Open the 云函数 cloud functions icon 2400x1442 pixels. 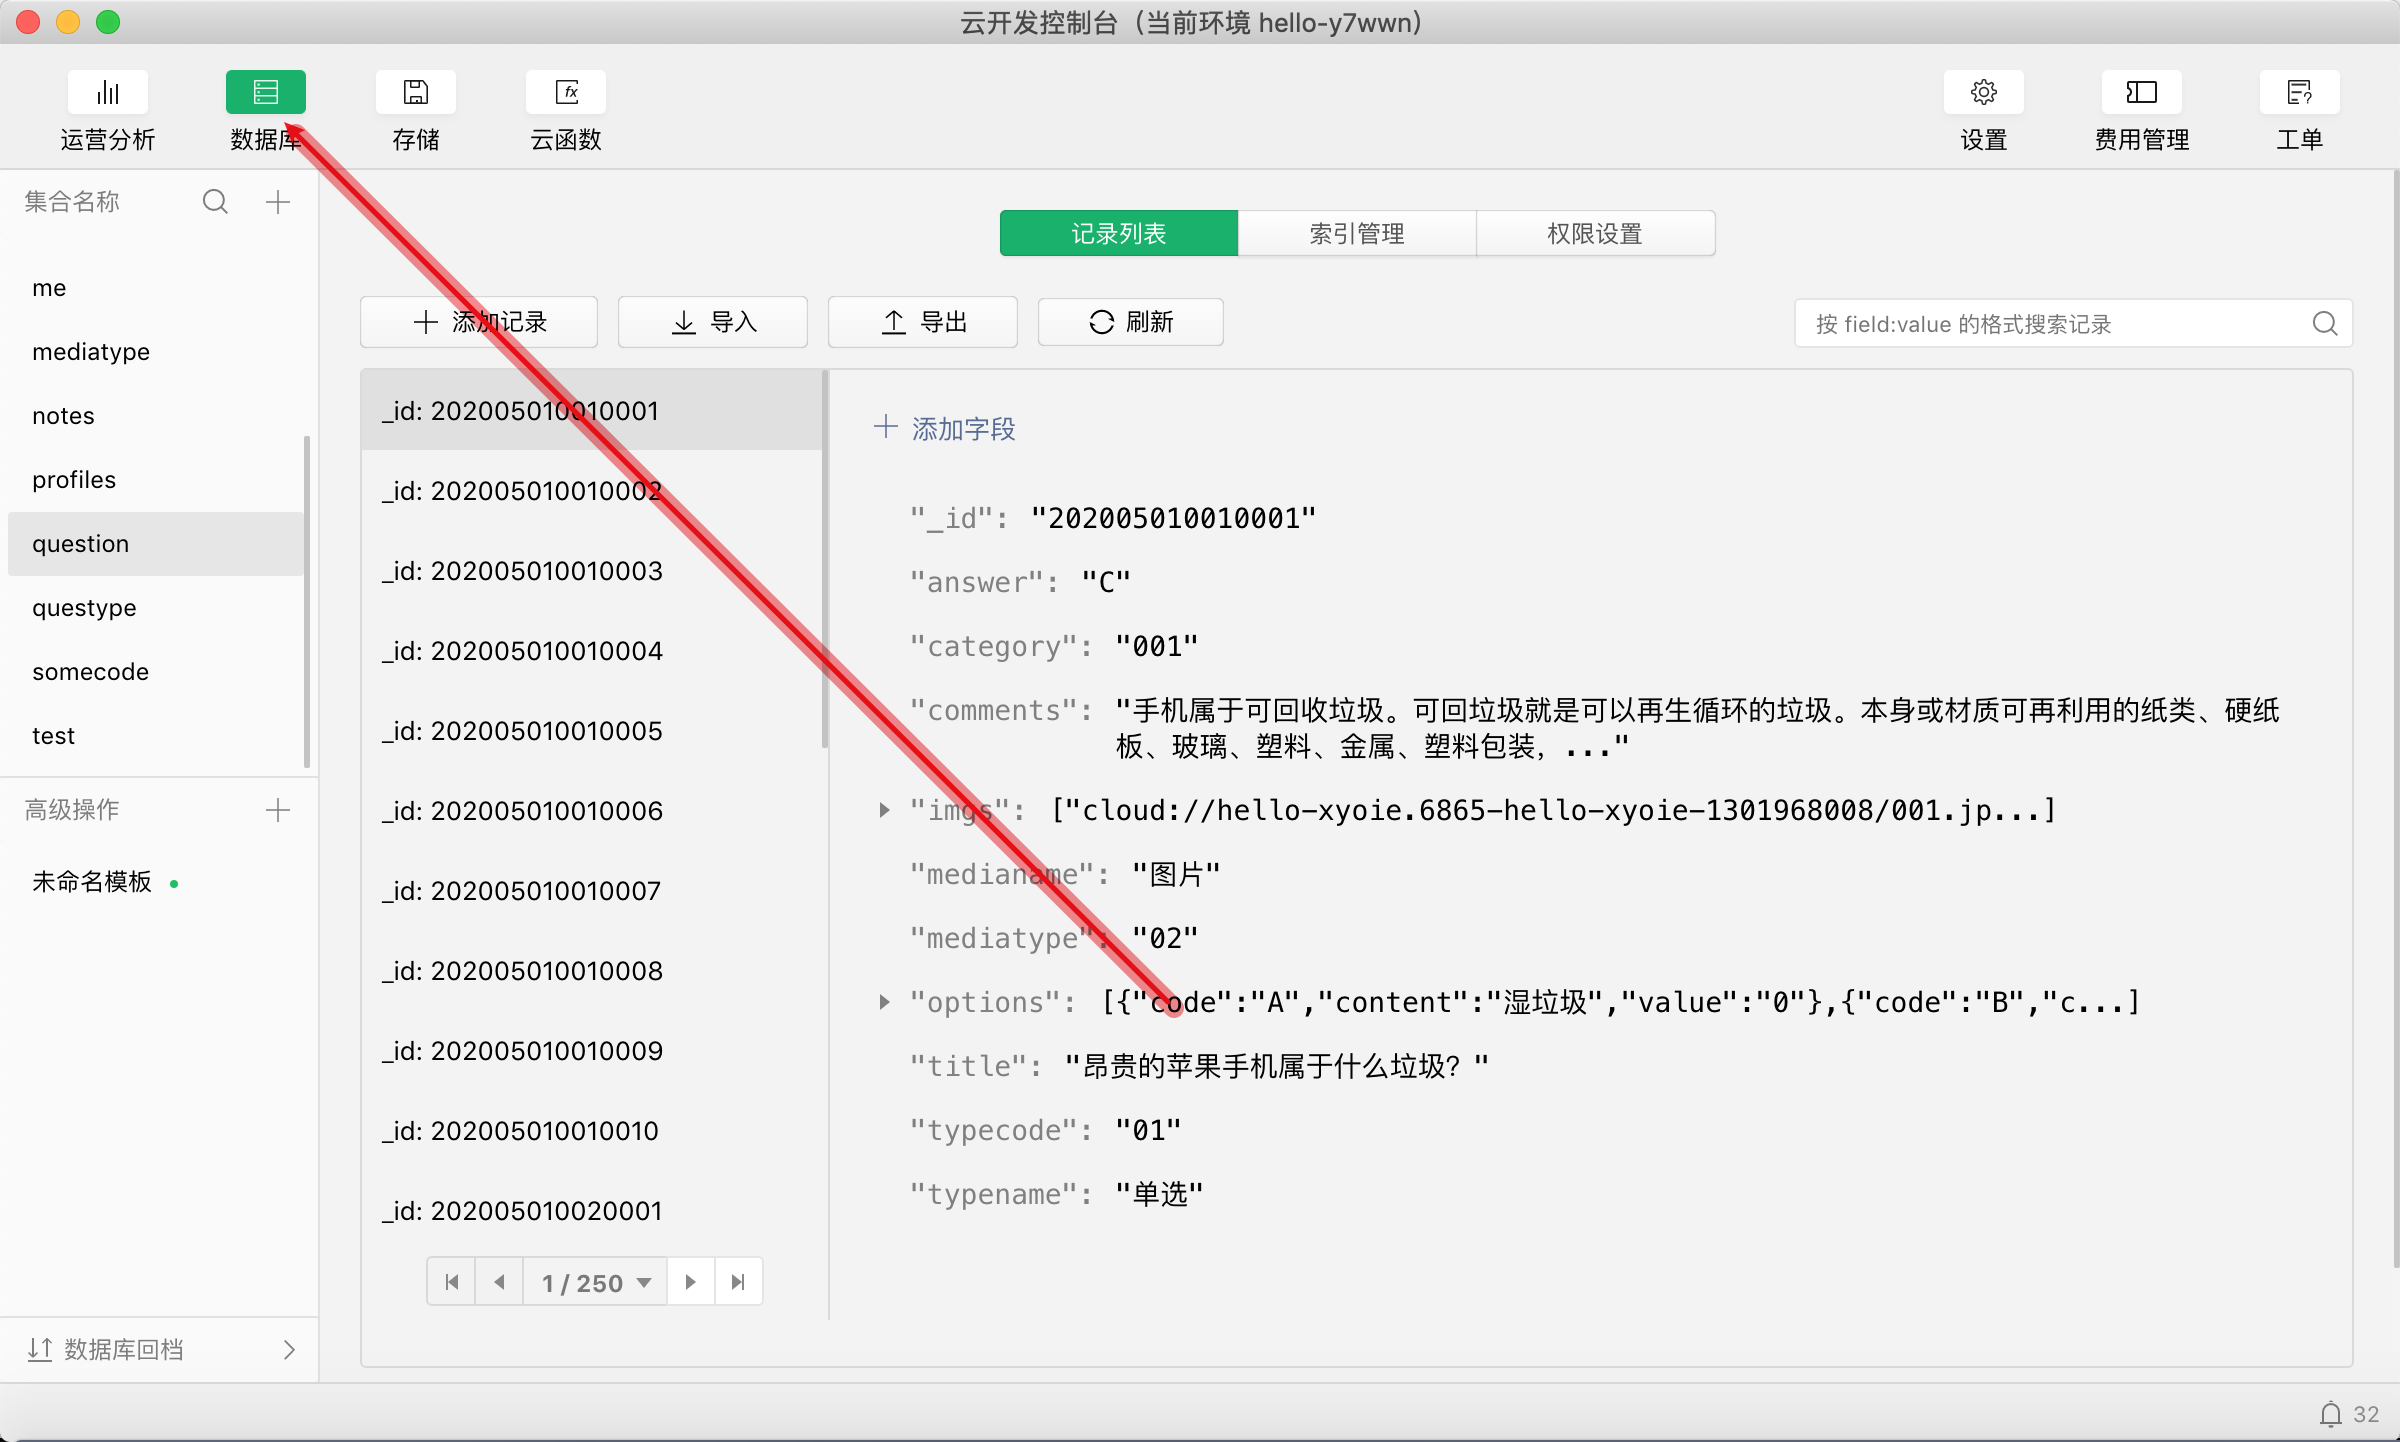(566, 93)
